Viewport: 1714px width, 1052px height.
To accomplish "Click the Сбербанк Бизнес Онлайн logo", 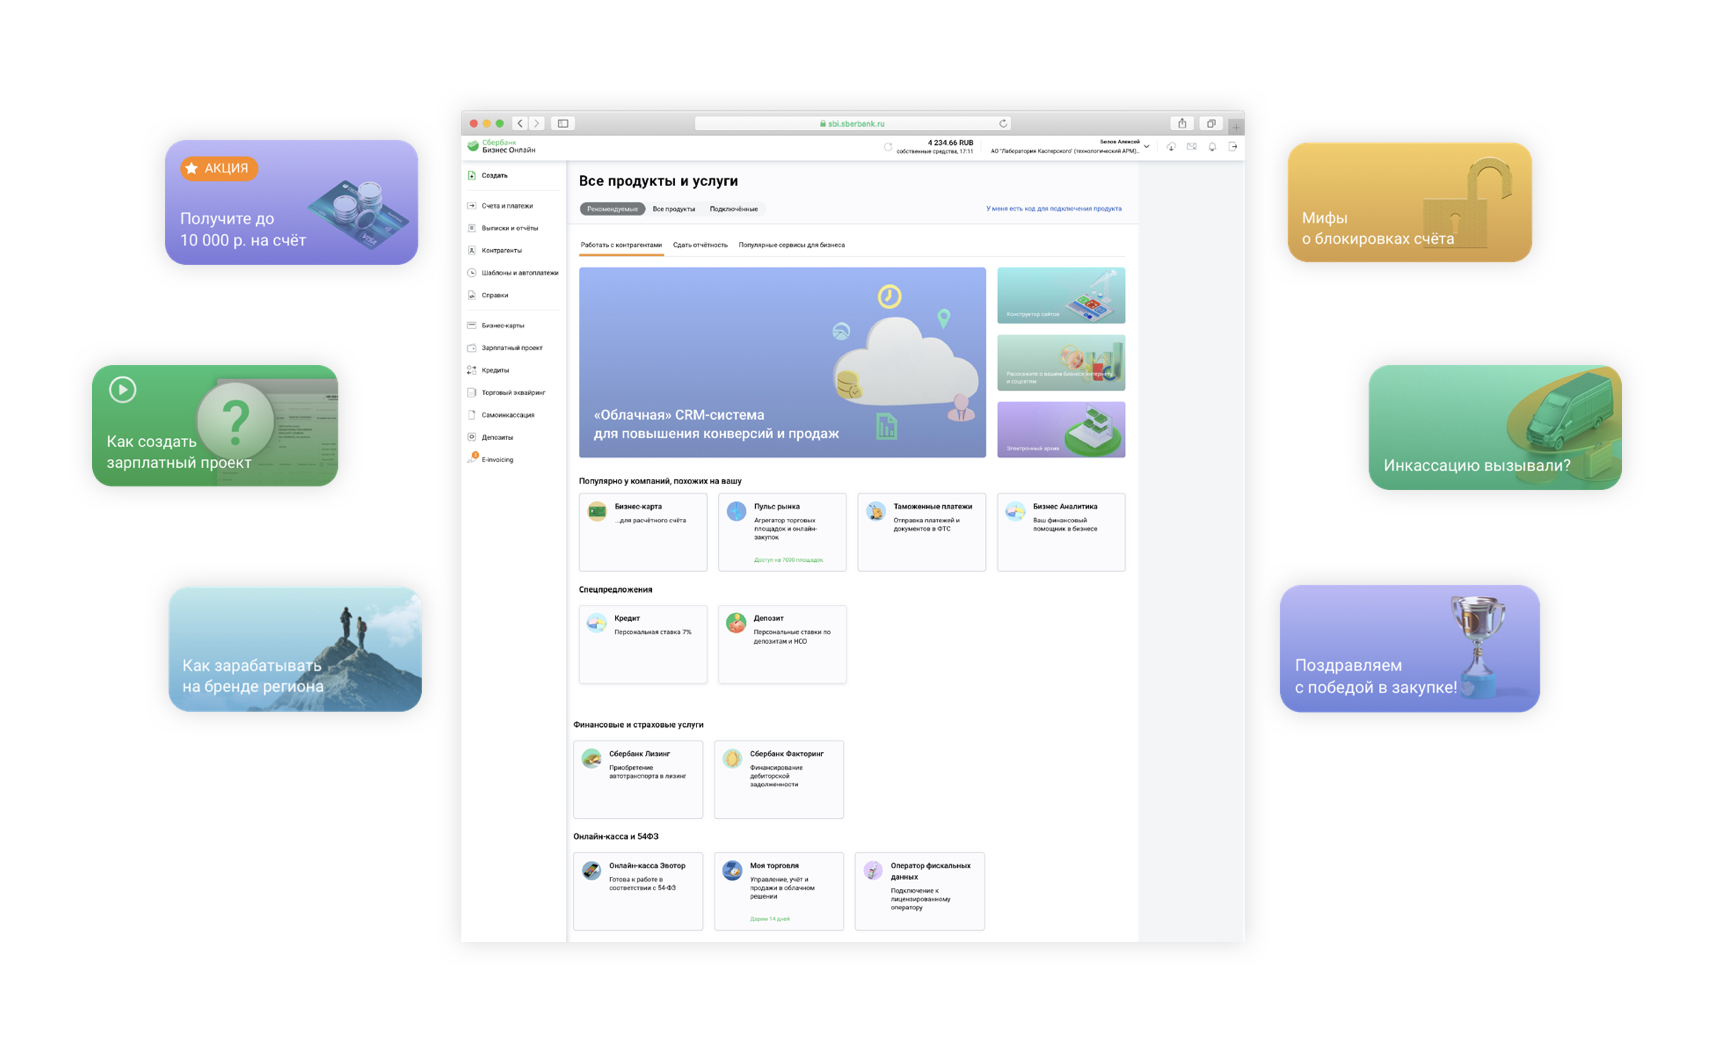I will click(503, 146).
